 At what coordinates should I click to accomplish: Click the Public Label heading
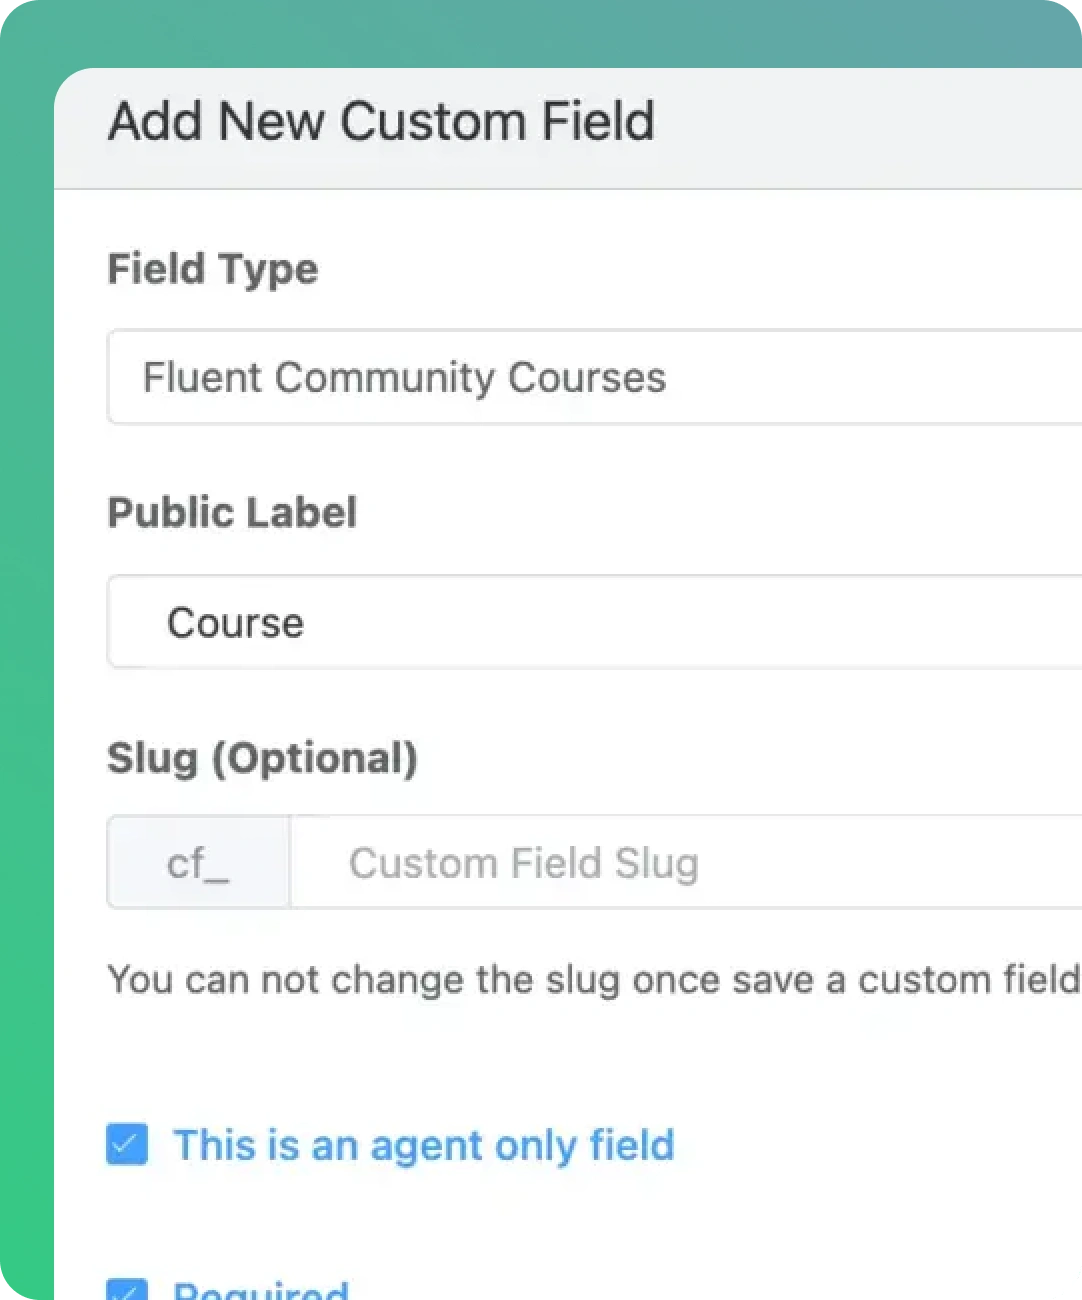232,513
